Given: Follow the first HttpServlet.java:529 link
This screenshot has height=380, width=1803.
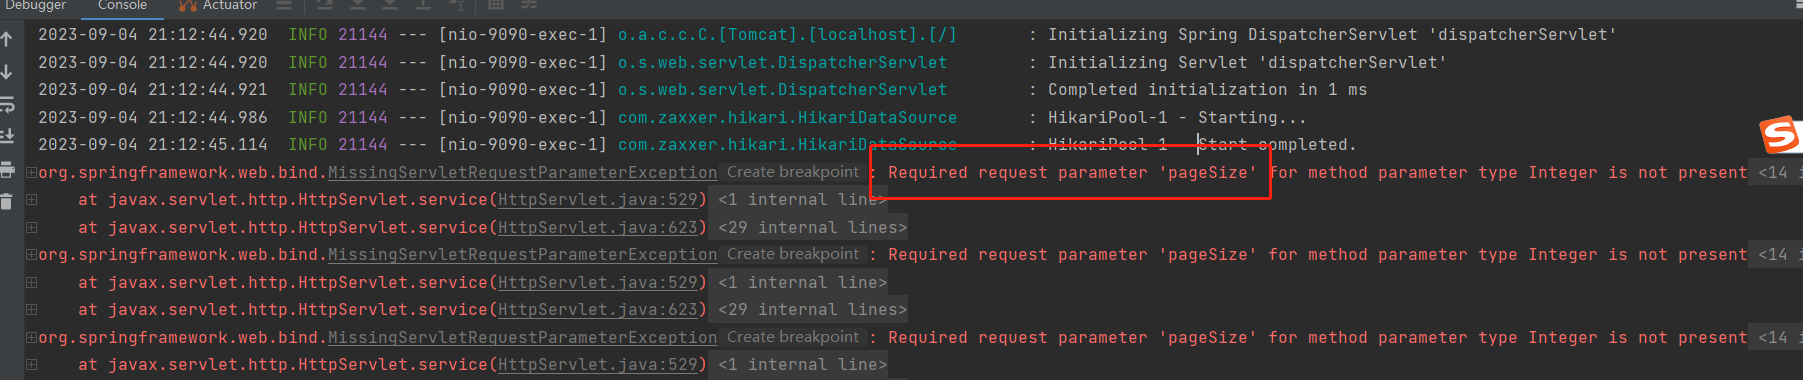Looking at the screenshot, I should click(x=597, y=200).
